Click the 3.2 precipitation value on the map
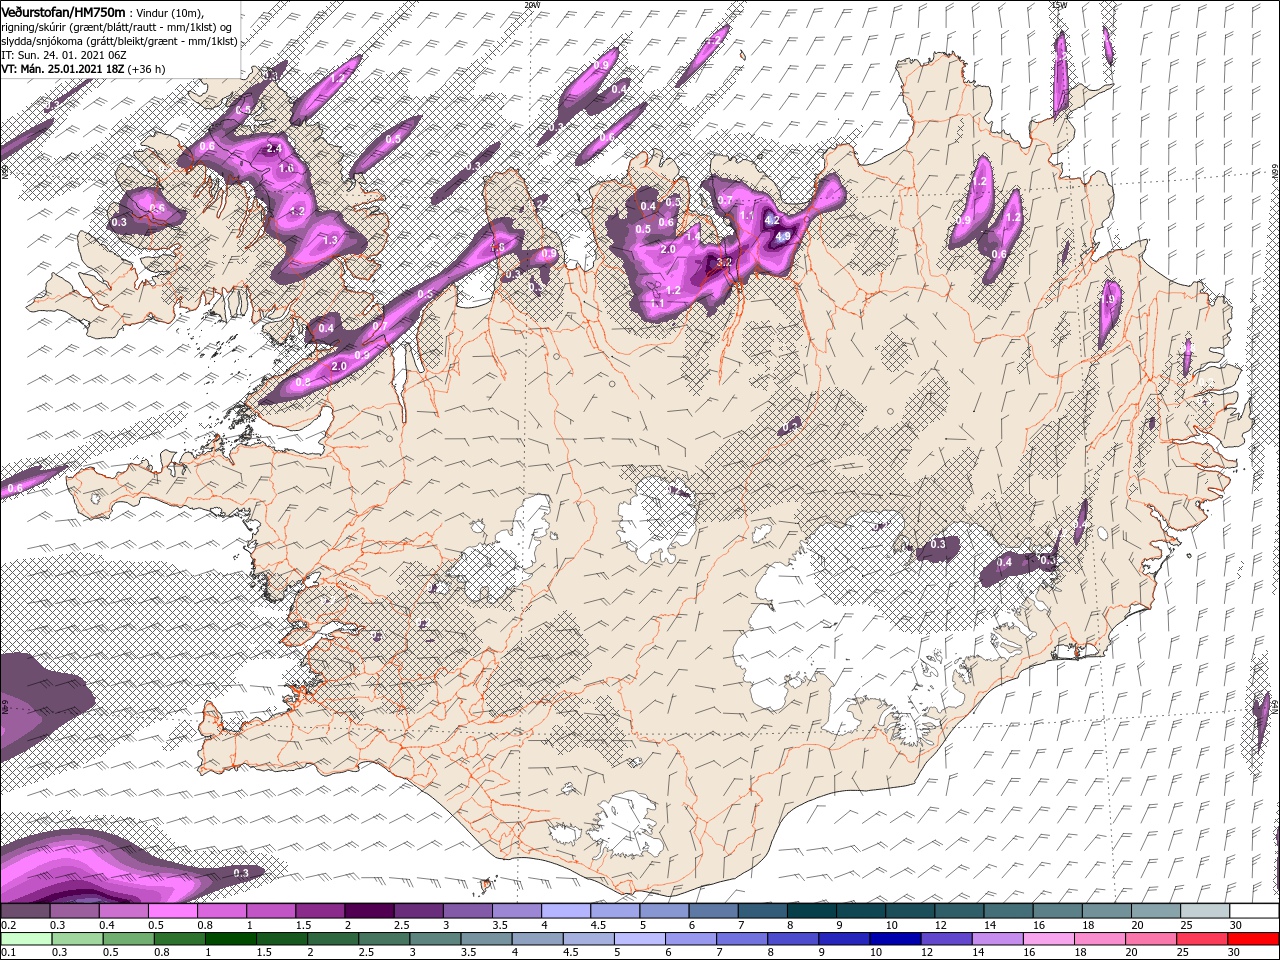This screenshot has height=960, width=1280. pos(725,262)
